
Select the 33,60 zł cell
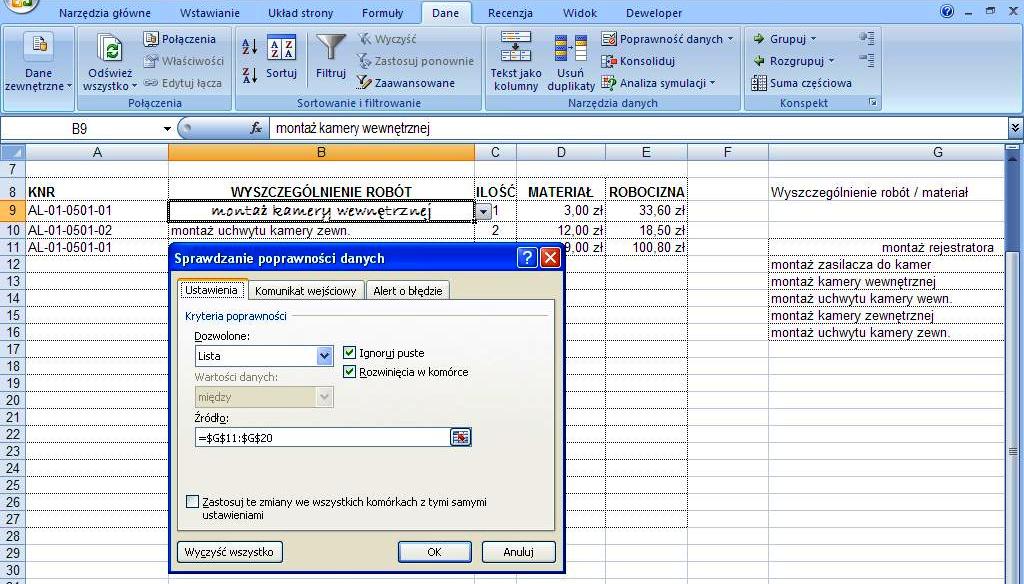point(647,210)
